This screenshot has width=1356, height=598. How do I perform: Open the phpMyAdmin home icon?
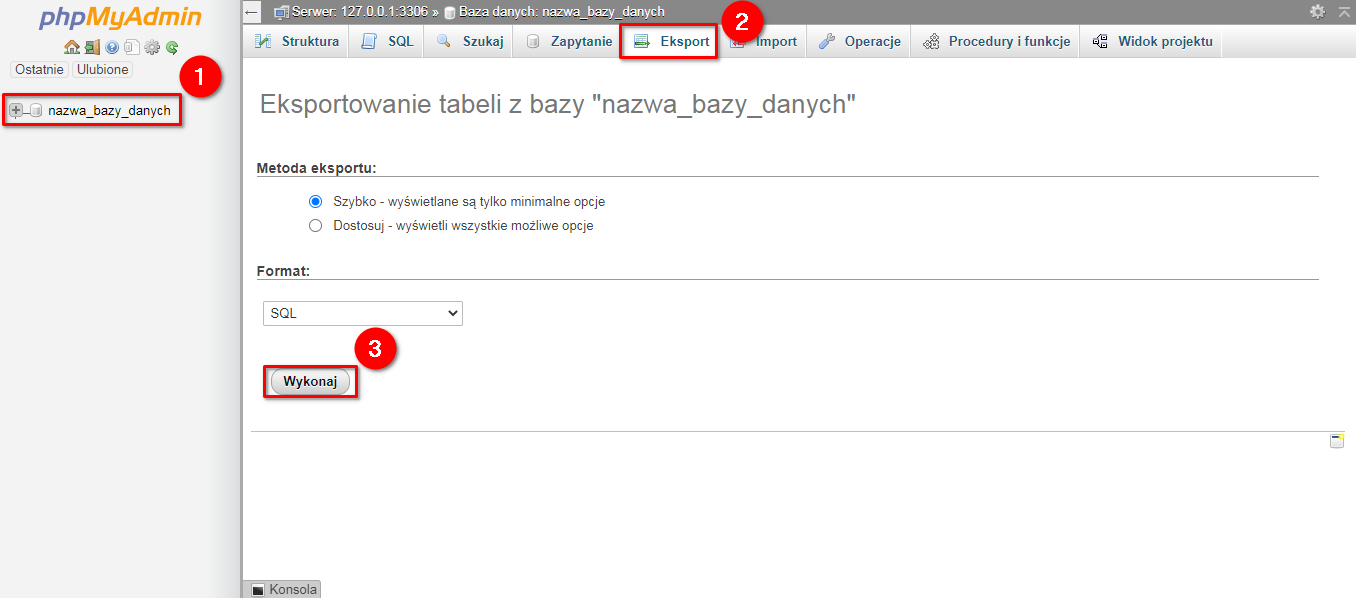(72, 47)
